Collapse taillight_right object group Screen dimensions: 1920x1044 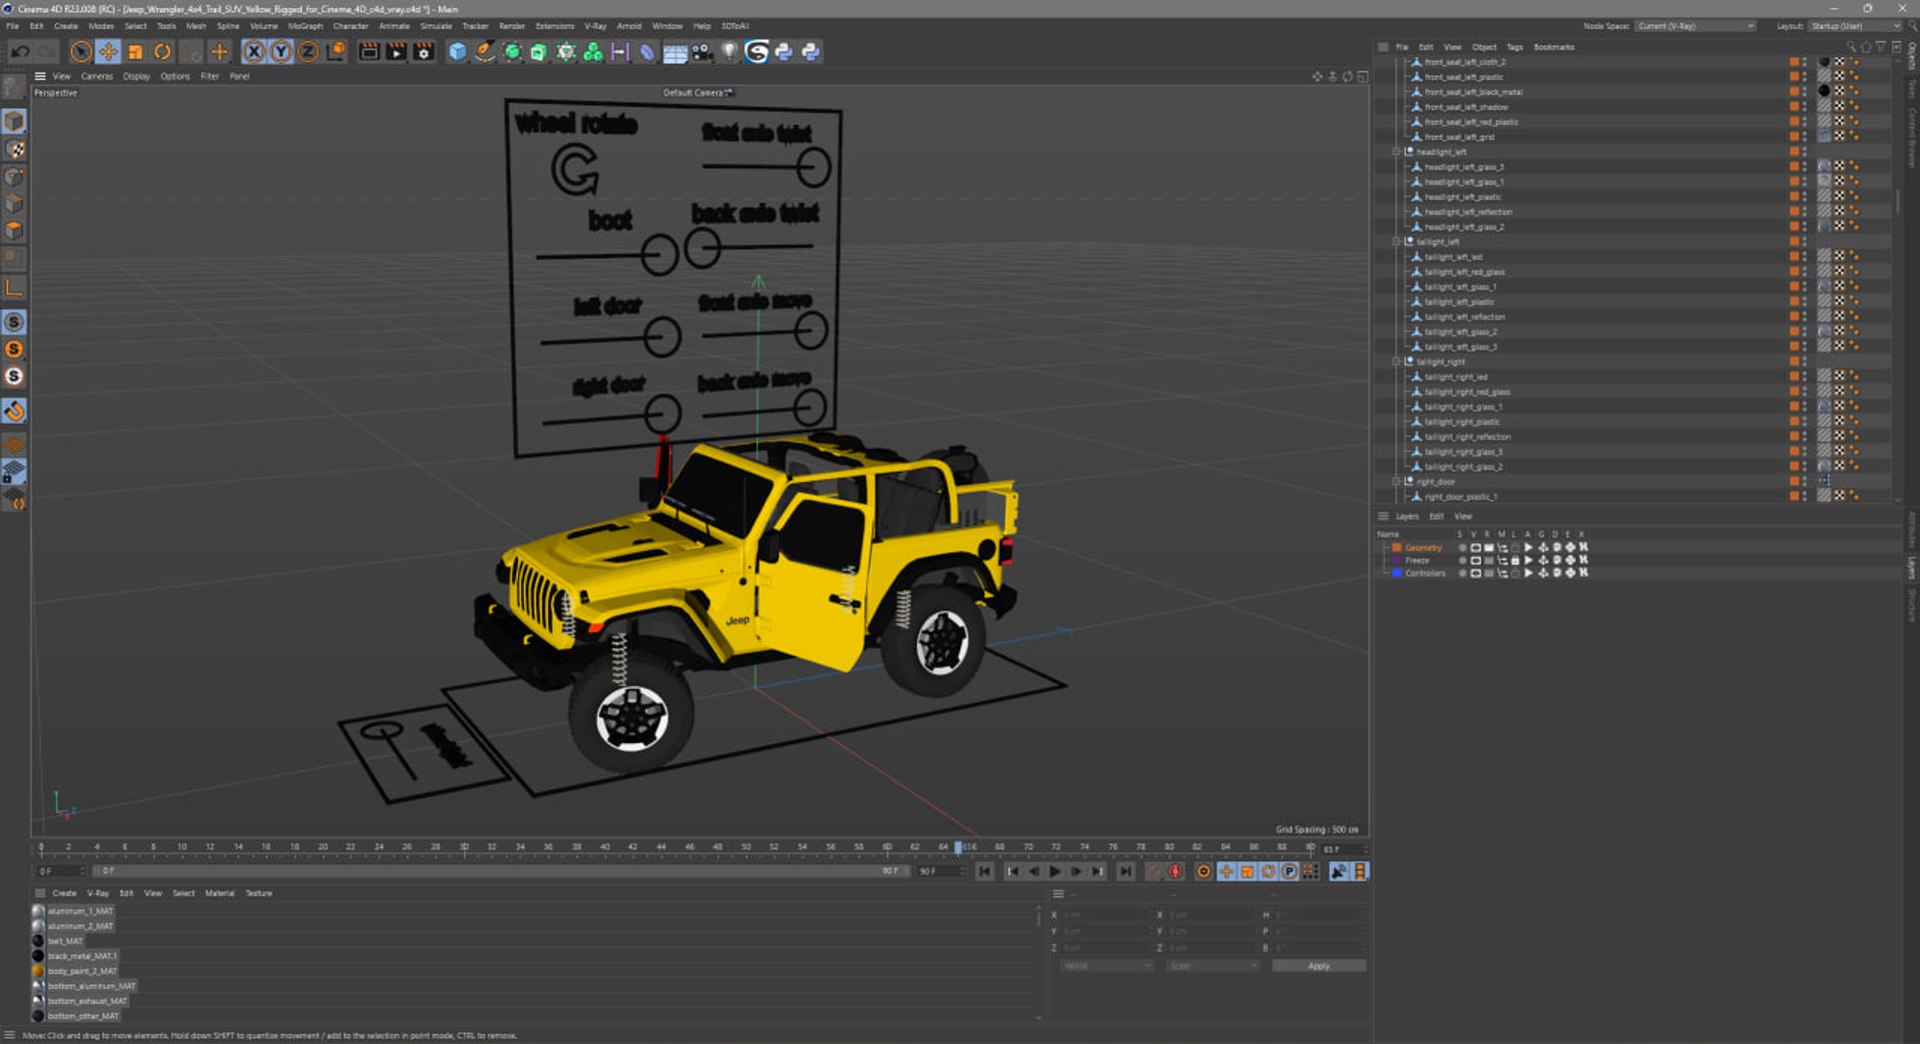1397,362
